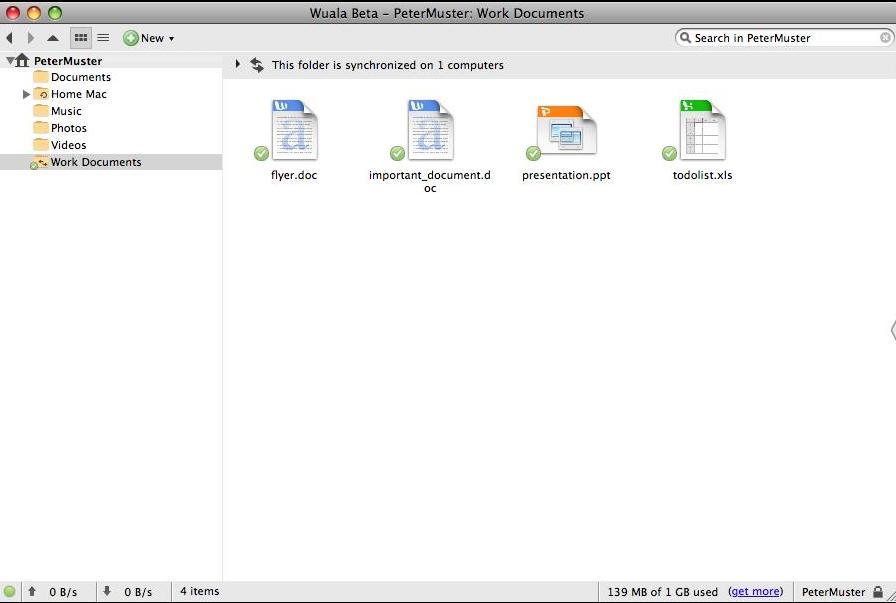Click the Videos folder icon
896x603 pixels.
41,145
